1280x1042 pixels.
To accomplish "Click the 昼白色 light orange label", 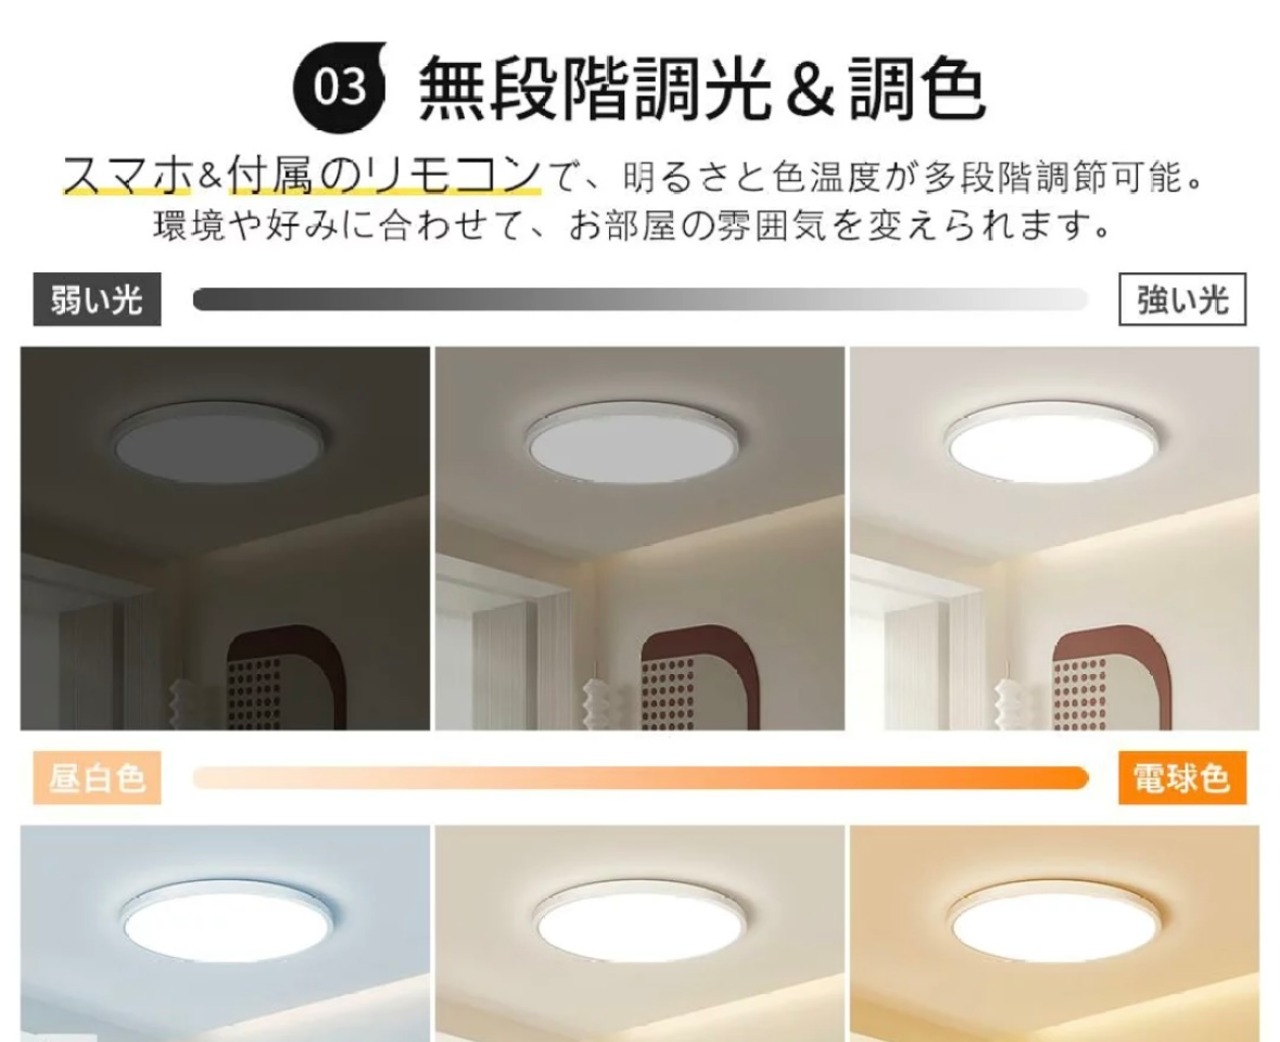I will [97, 777].
